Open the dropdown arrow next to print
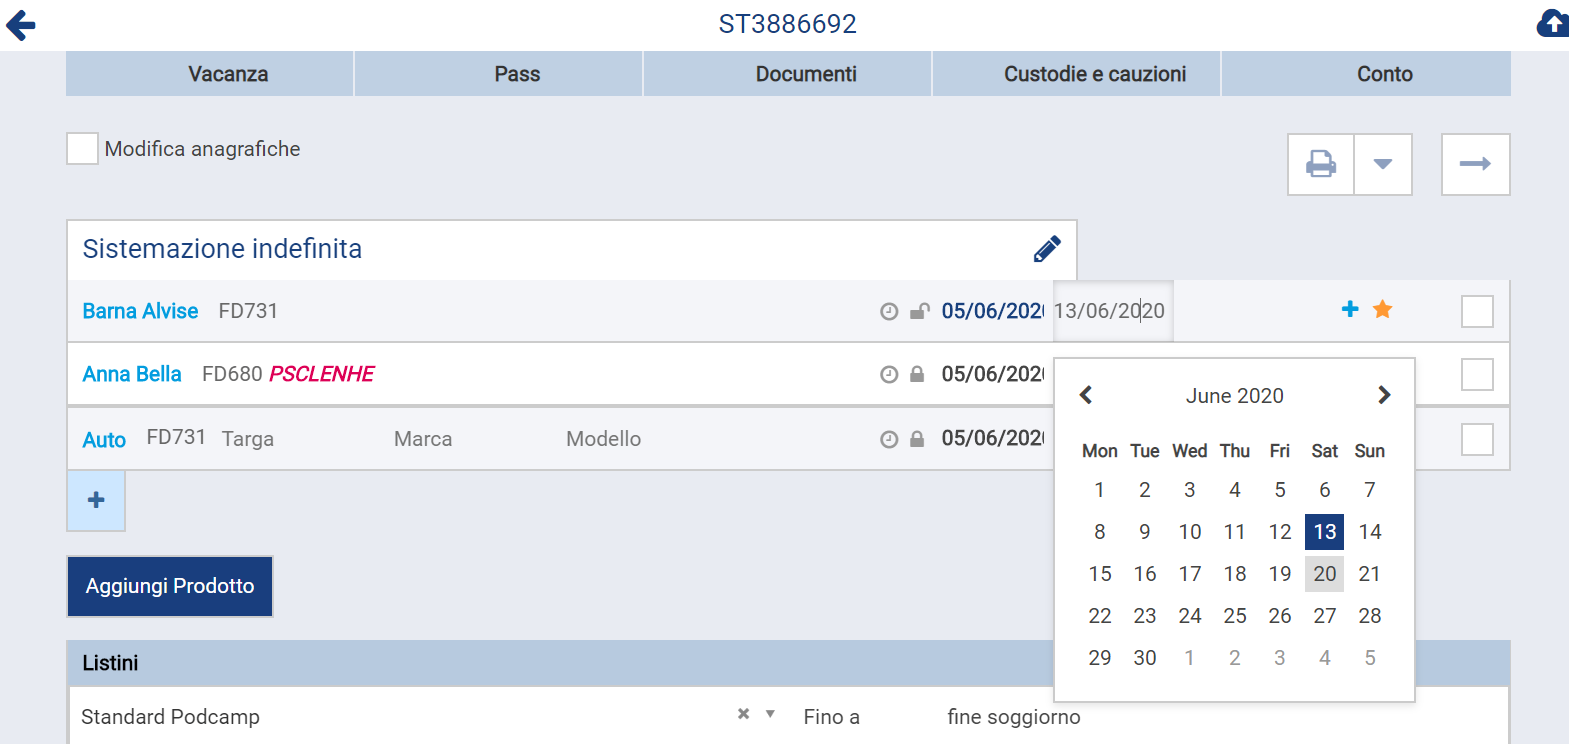Image resolution: width=1569 pixels, height=744 pixels. coord(1382,164)
